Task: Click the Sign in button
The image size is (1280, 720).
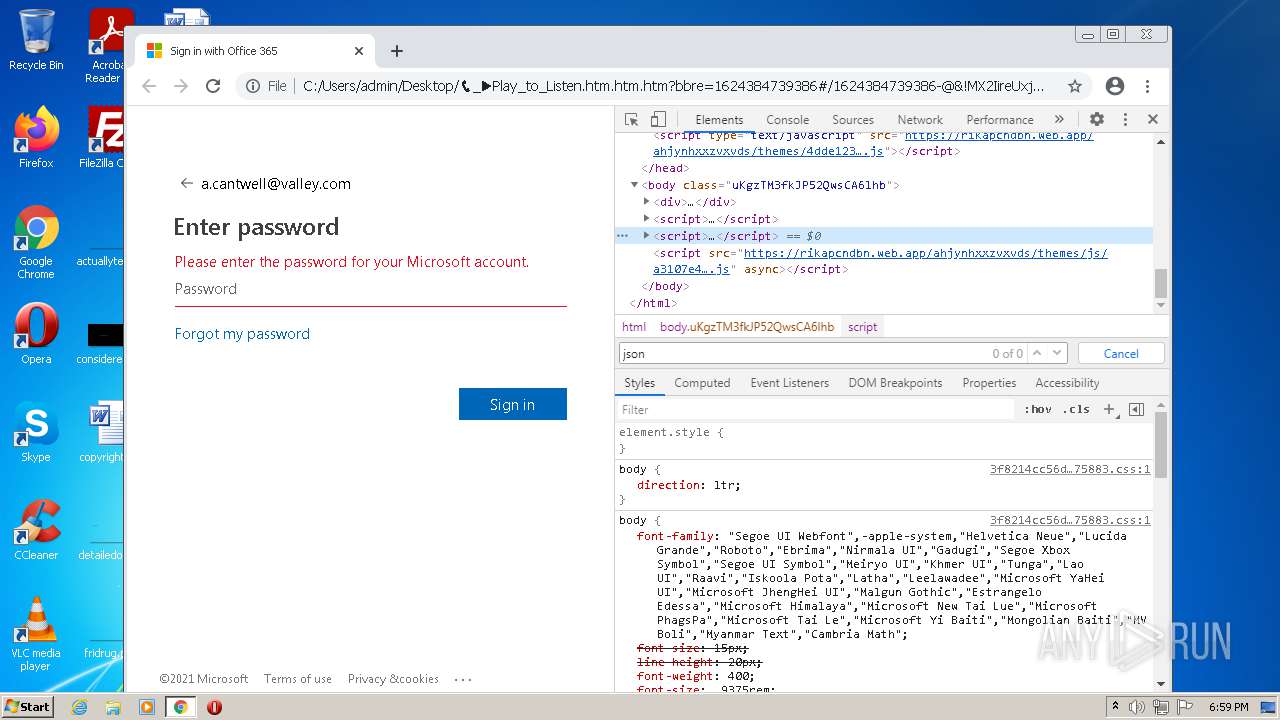Action: tap(513, 404)
